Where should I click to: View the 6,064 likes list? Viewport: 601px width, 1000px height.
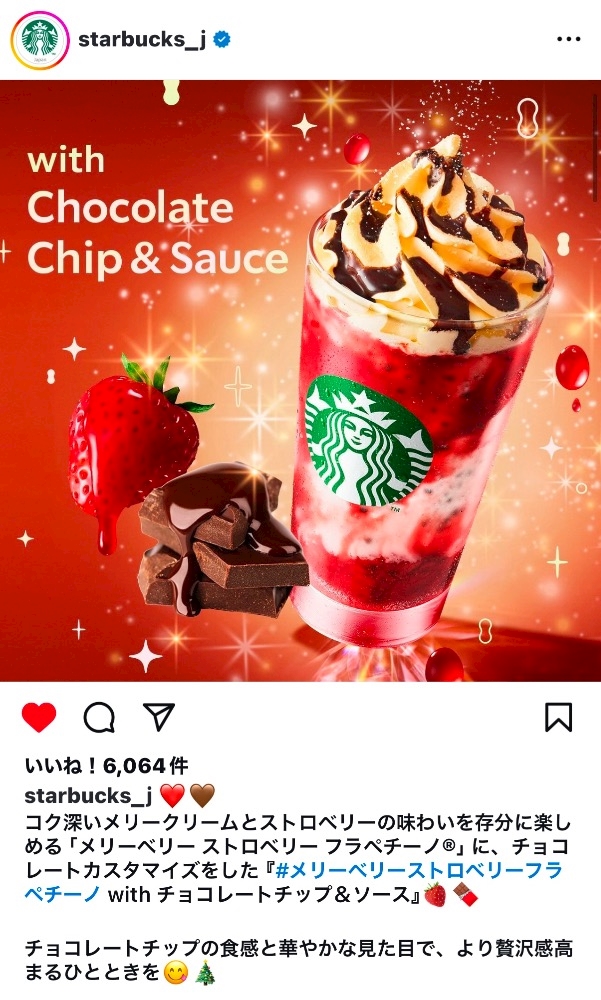click(x=107, y=765)
